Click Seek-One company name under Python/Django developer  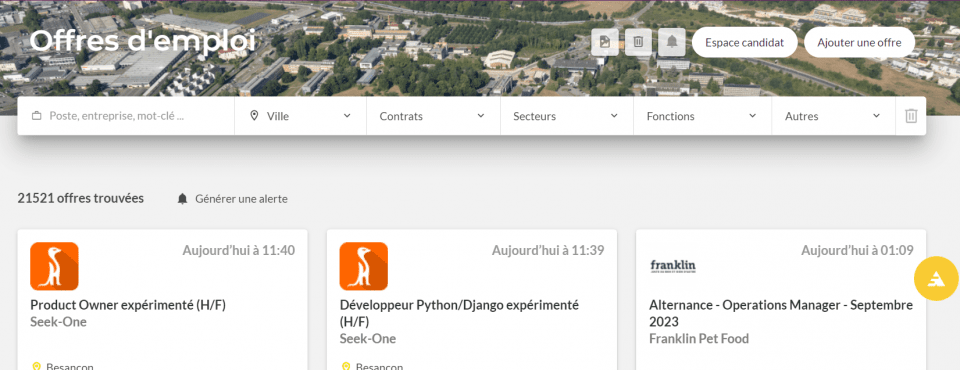(367, 339)
